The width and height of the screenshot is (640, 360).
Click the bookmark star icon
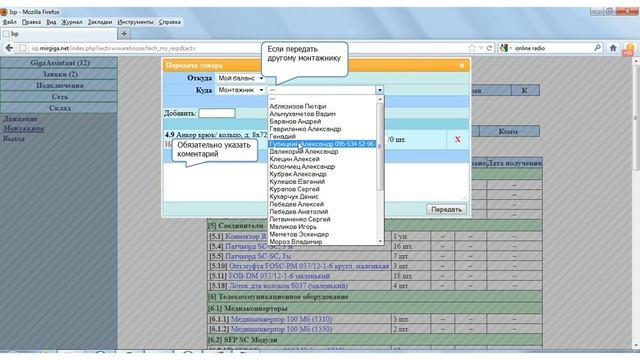click(472, 48)
